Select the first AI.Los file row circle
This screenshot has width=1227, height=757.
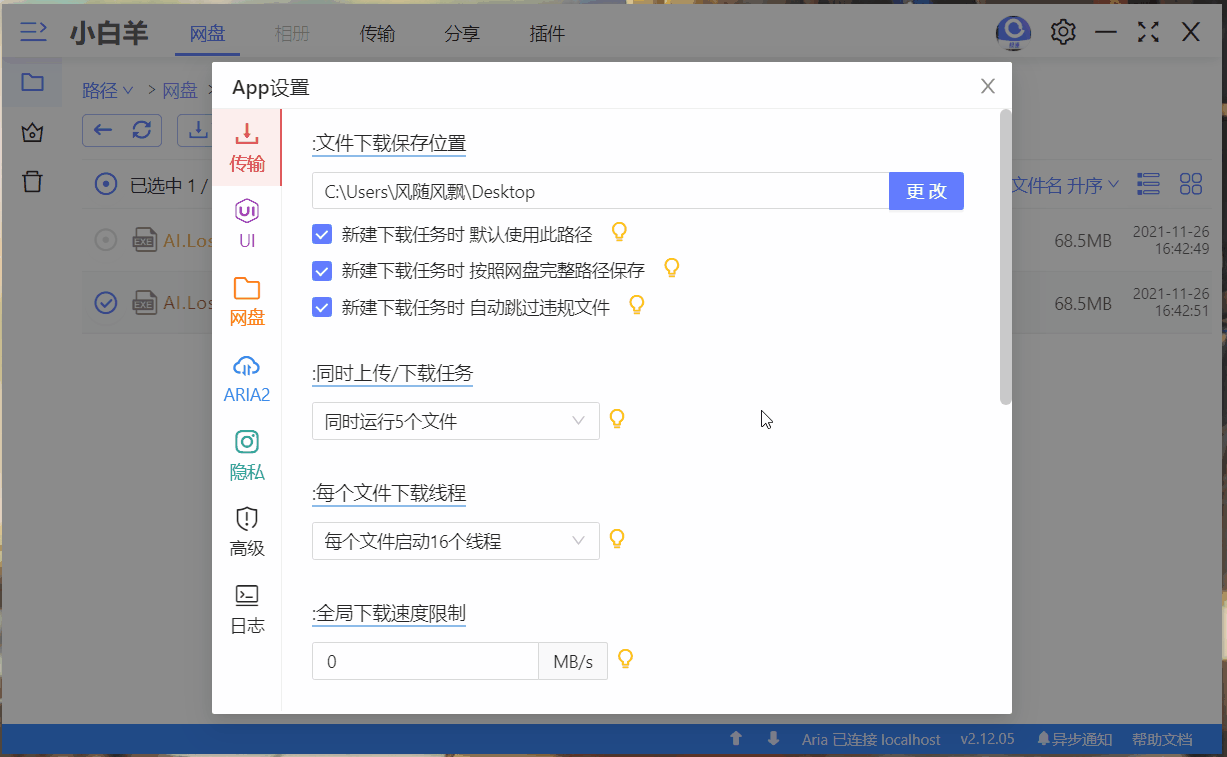pos(105,240)
